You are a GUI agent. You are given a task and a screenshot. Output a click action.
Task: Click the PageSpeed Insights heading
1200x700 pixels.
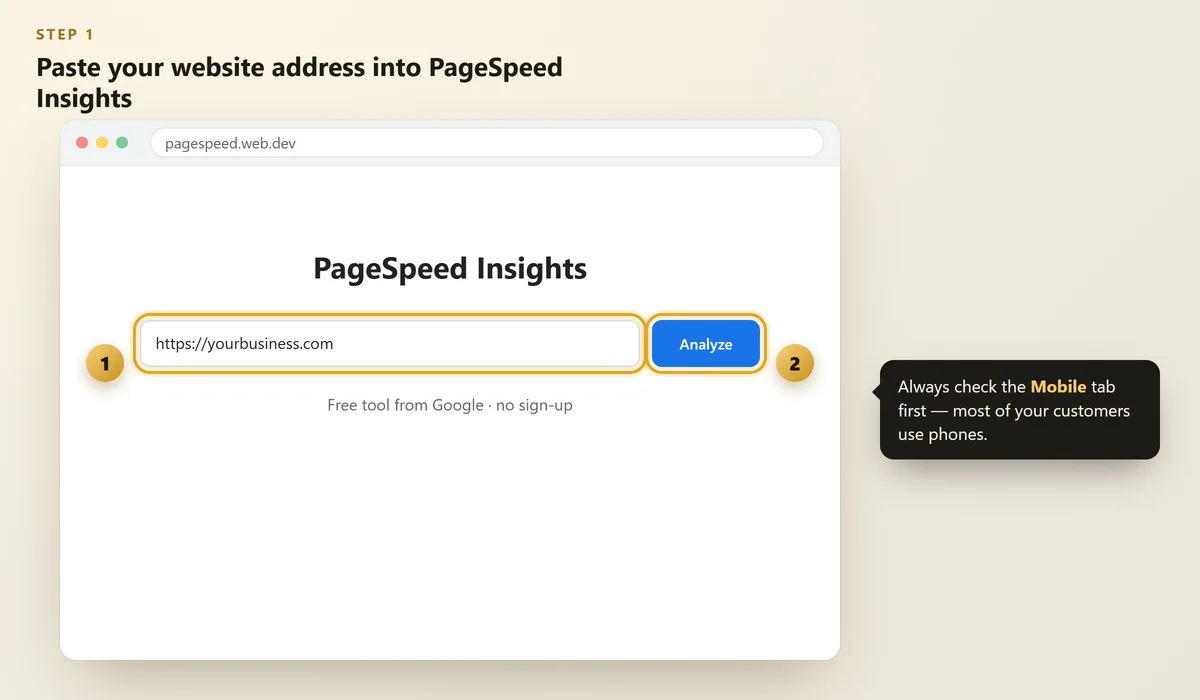click(450, 268)
